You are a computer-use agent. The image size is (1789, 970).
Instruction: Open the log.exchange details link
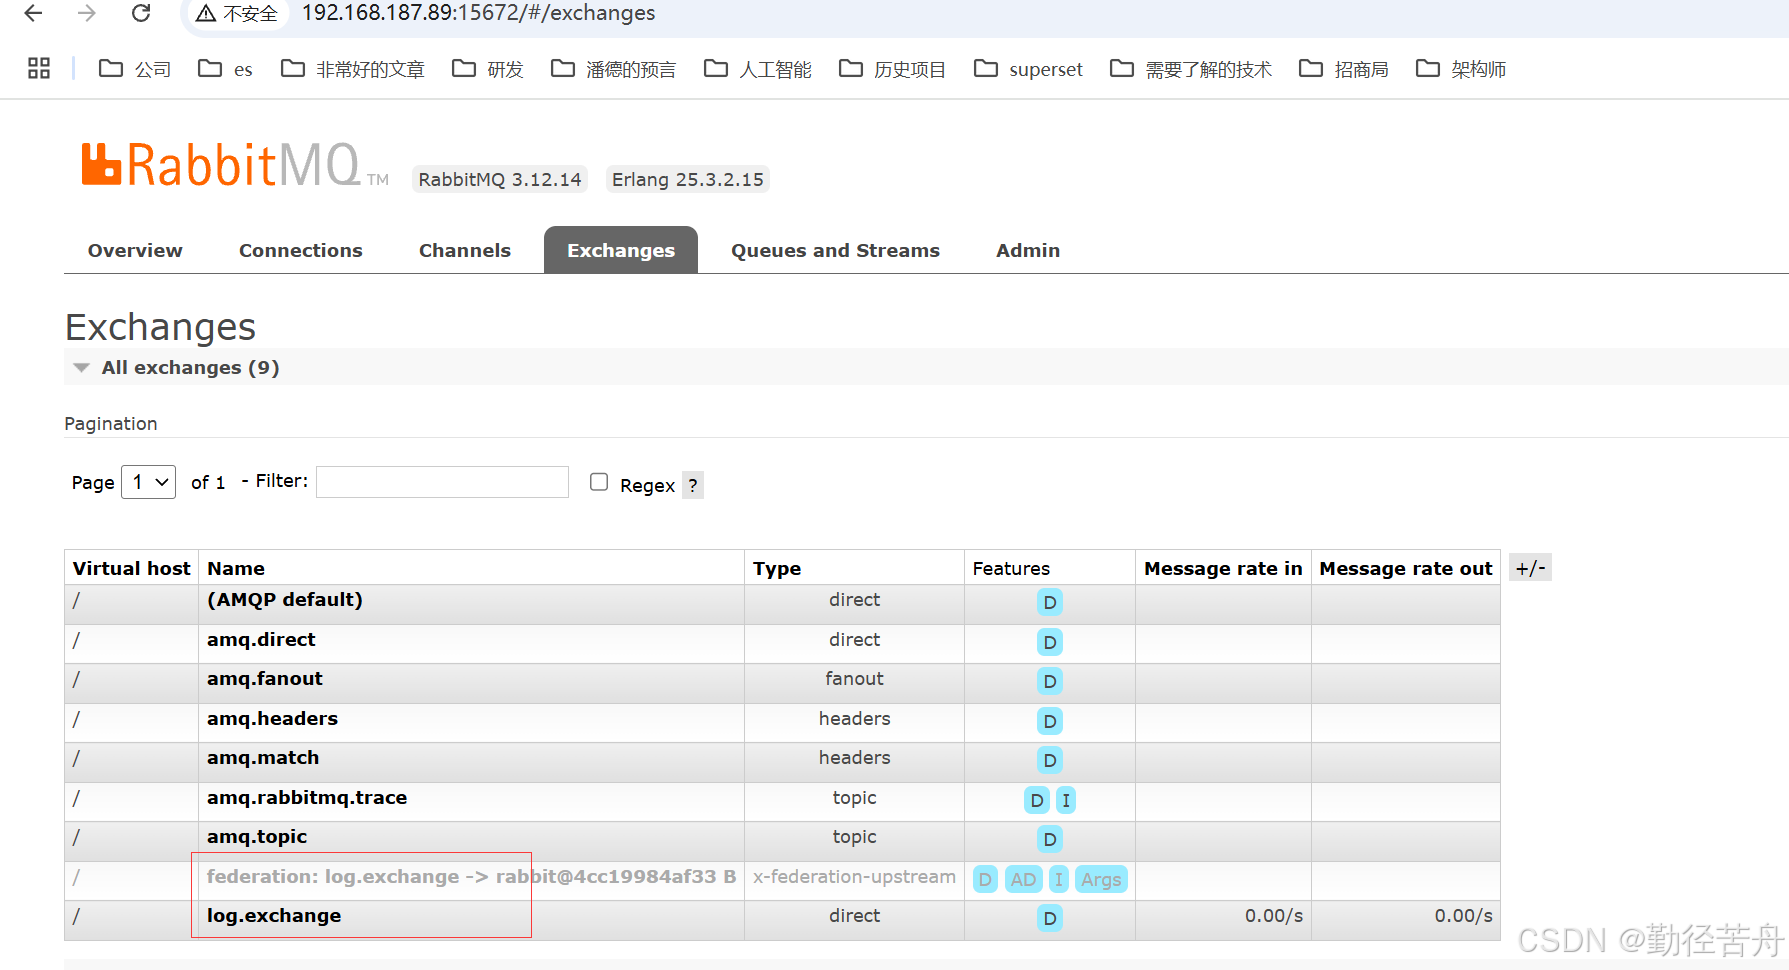point(273,915)
